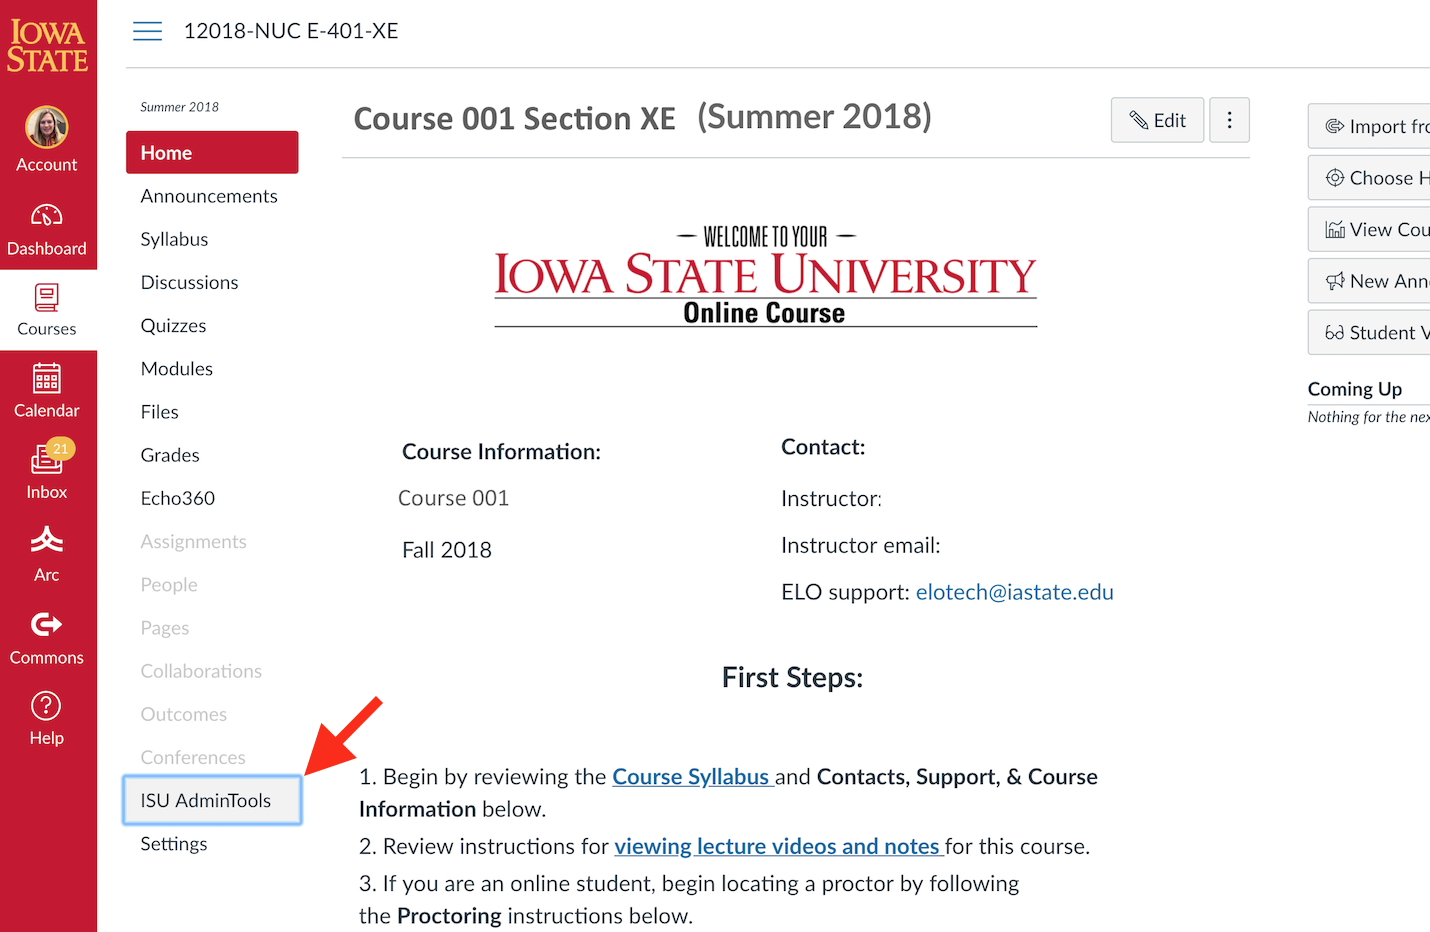Create a New Announcement button
Viewport: 1430px width, 932px height.
click(x=1369, y=281)
